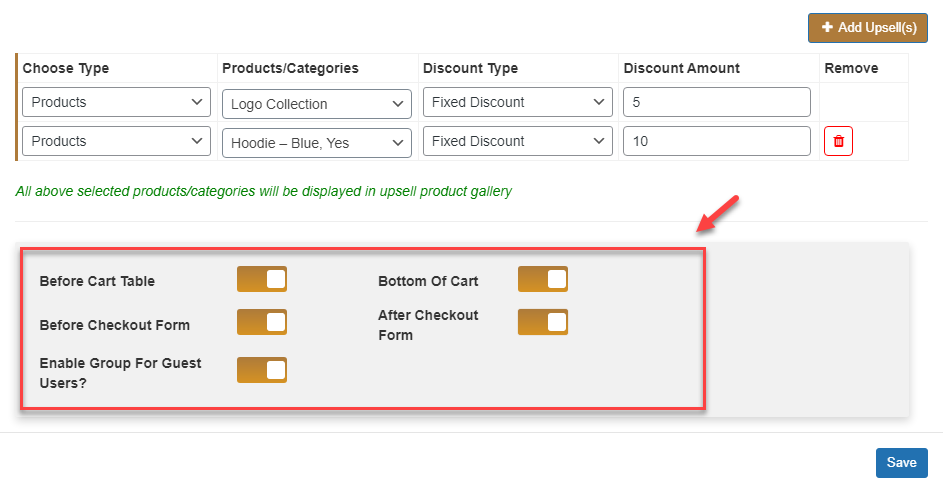The height and width of the screenshot is (481, 945).
Task: Expand first row Fixed Discount dropdown
Action: pos(518,102)
